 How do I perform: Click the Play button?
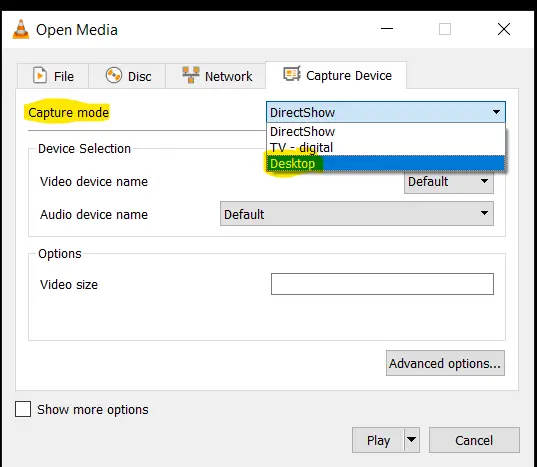378,440
